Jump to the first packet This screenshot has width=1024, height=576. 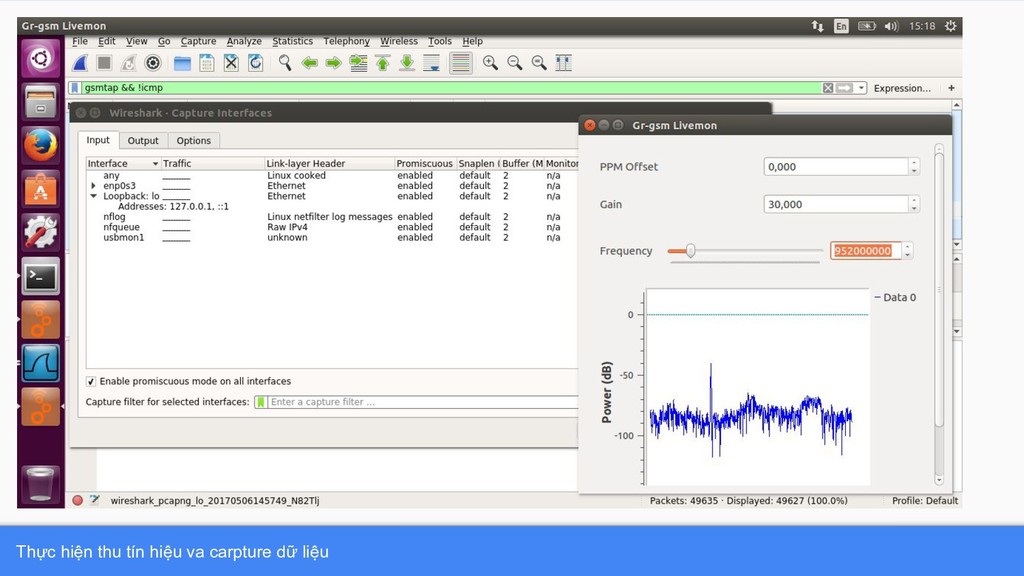point(383,63)
